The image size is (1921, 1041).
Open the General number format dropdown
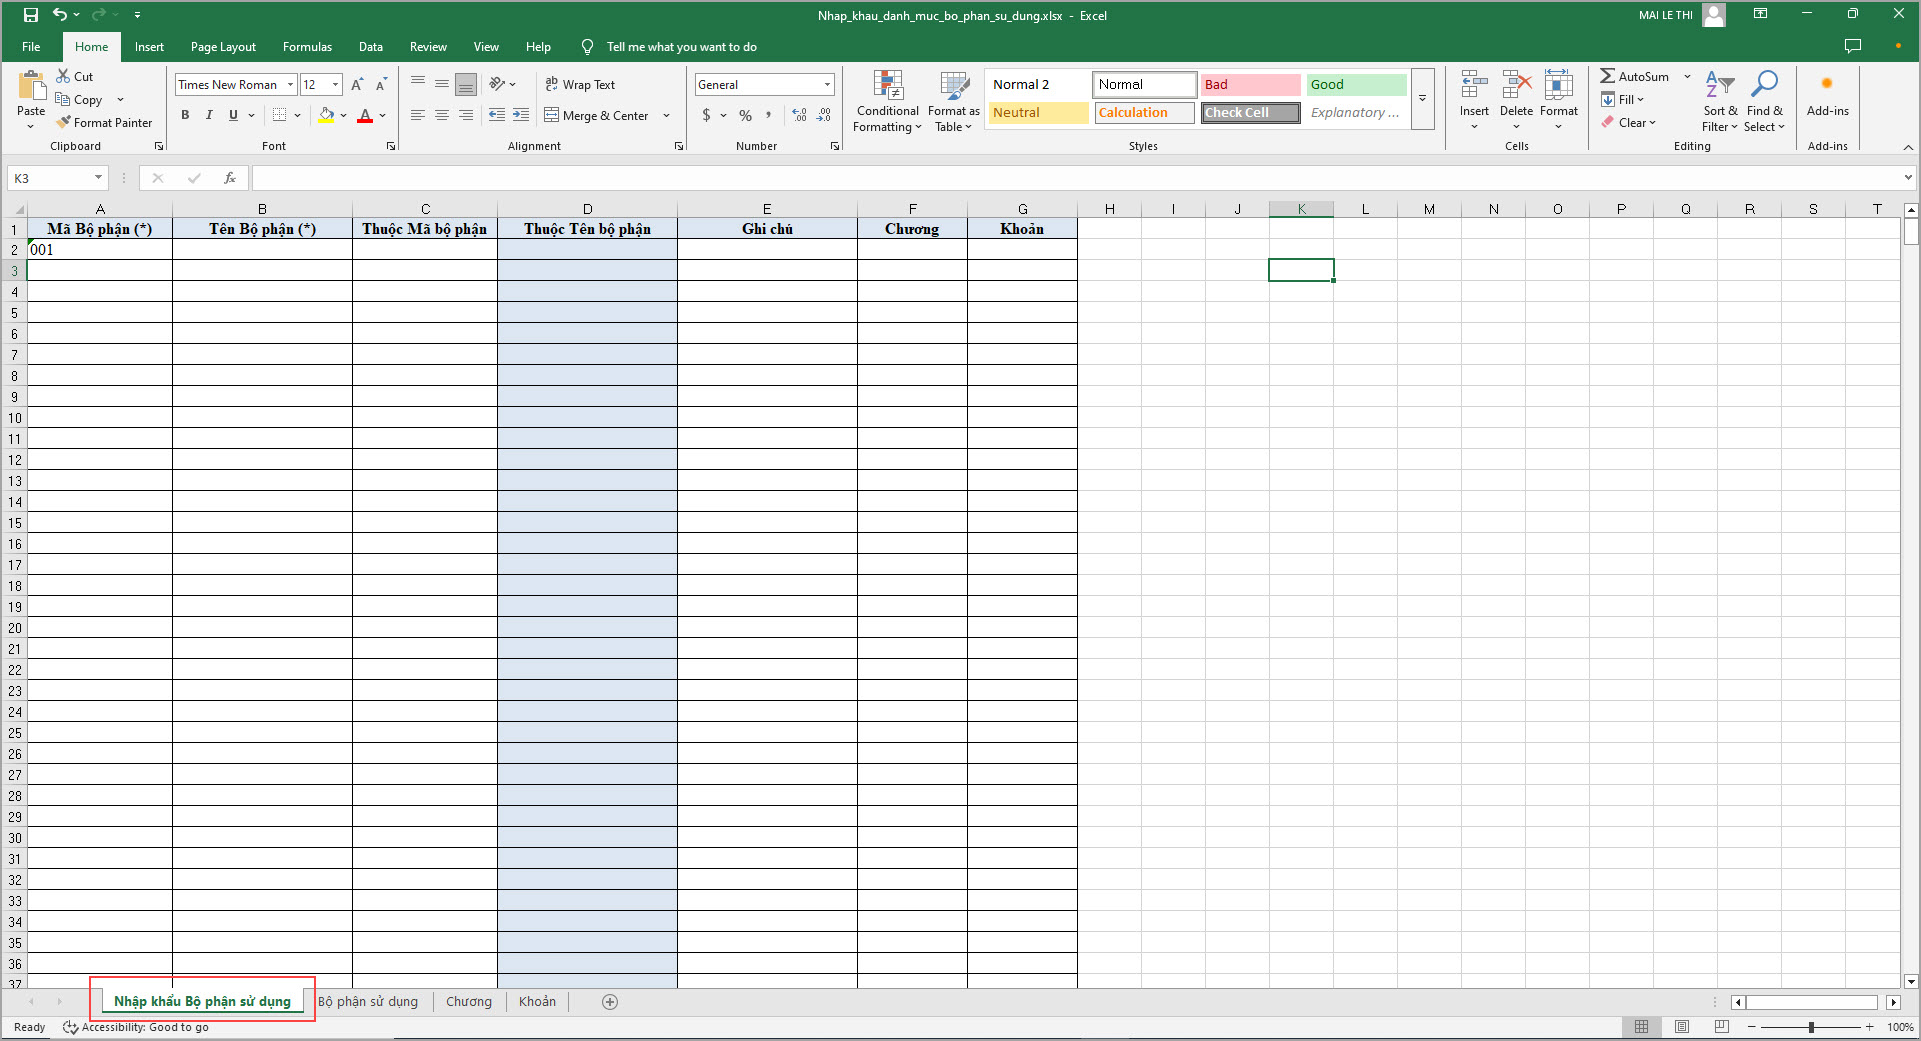(x=828, y=85)
